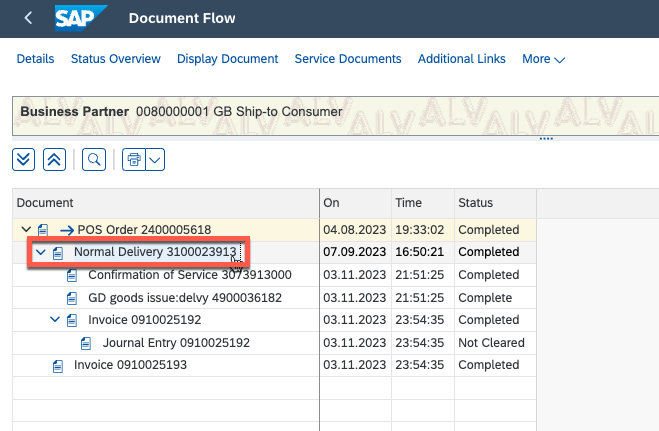Click the Status column header
Viewport: 659px width, 431px height.
(475, 202)
